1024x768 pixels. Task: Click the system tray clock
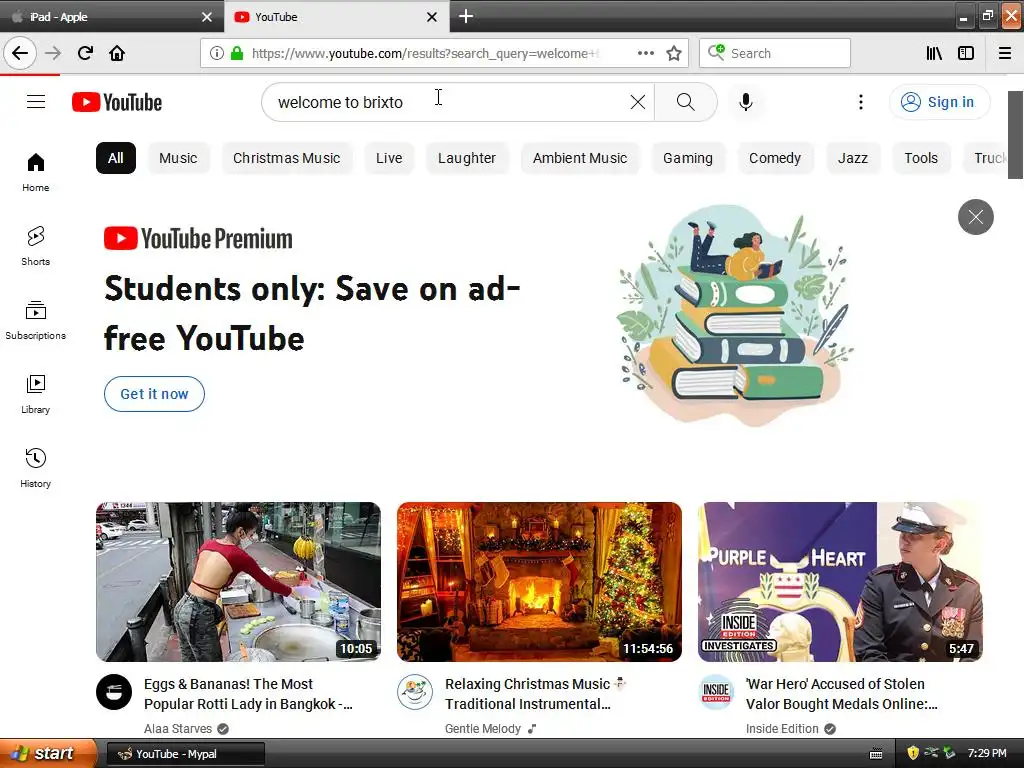click(x=987, y=753)
